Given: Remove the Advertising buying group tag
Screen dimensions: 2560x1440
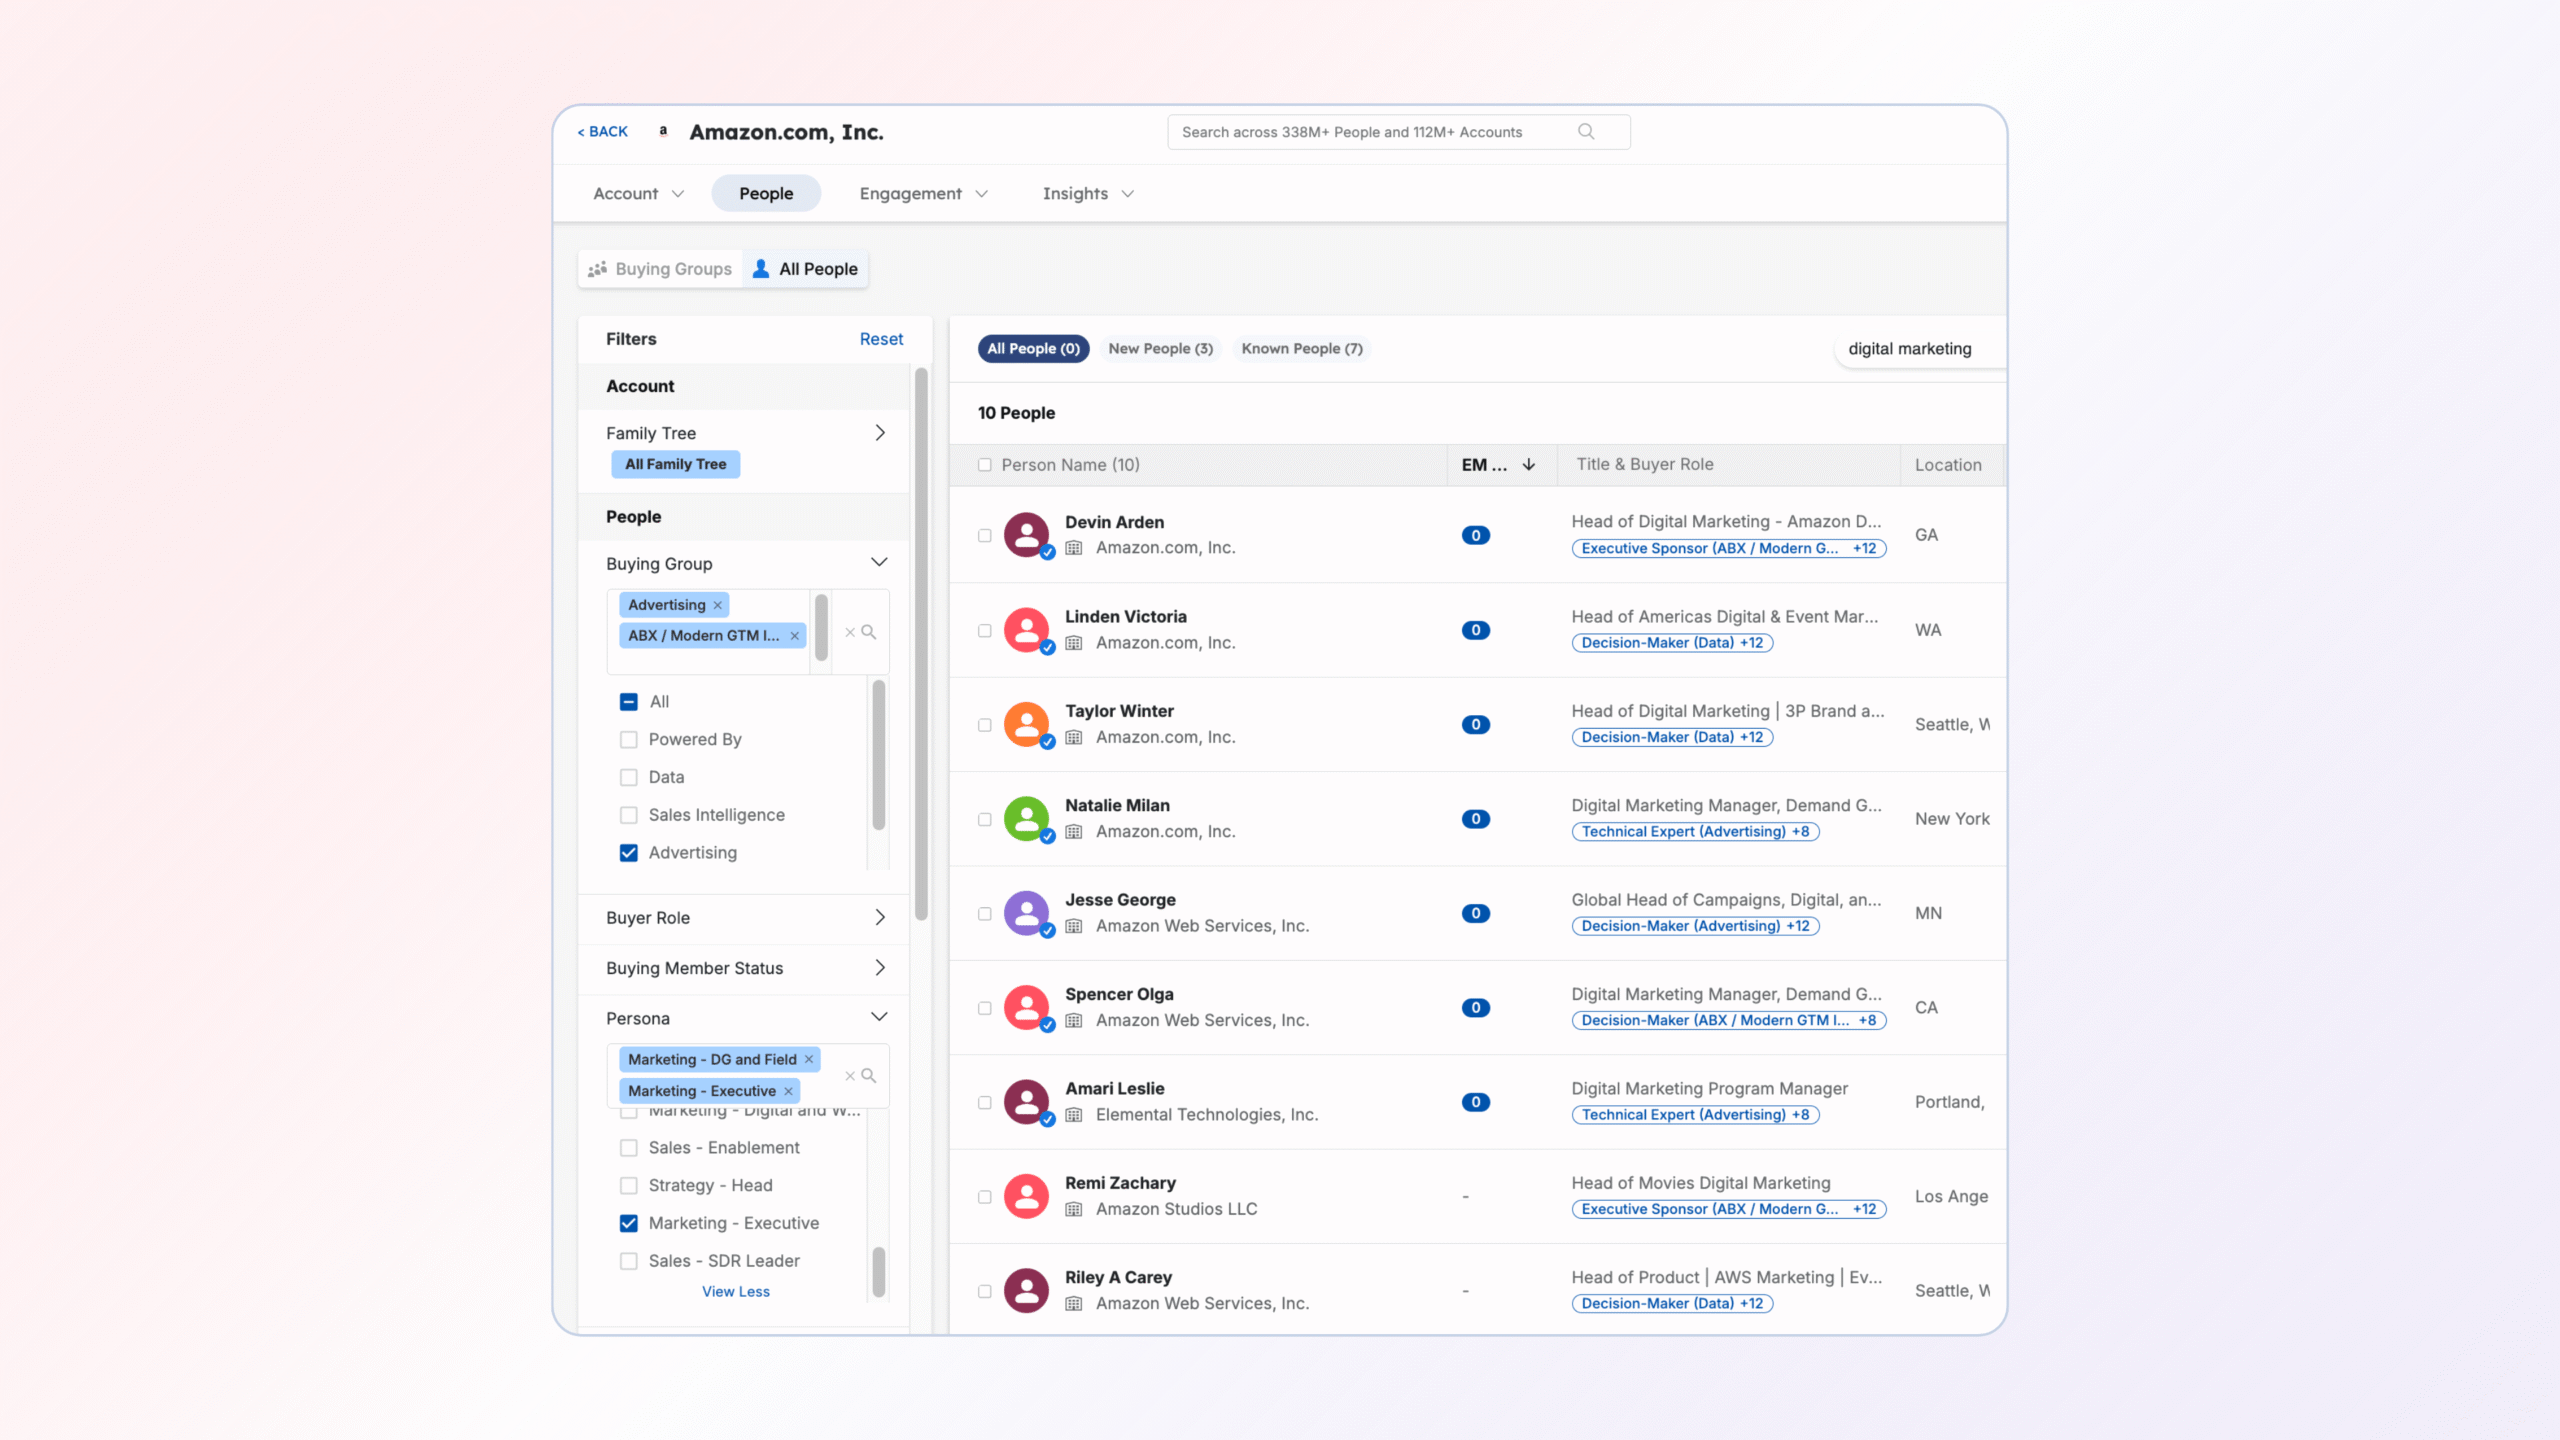Looking at the screenshot, I should (x=718, y=605).
